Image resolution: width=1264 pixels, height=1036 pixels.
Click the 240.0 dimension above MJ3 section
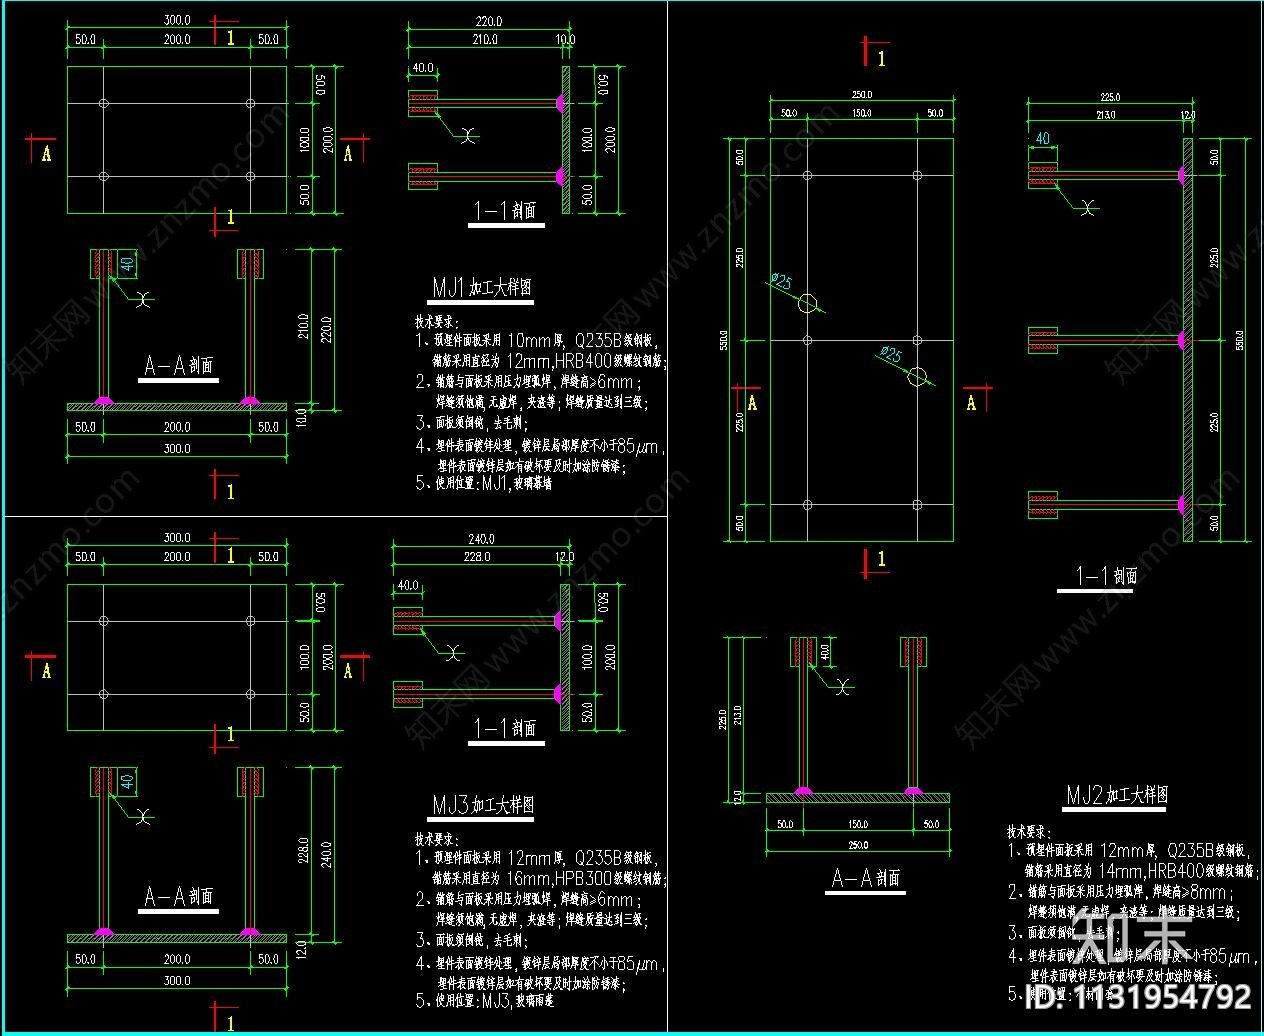[x=481, y=538]
